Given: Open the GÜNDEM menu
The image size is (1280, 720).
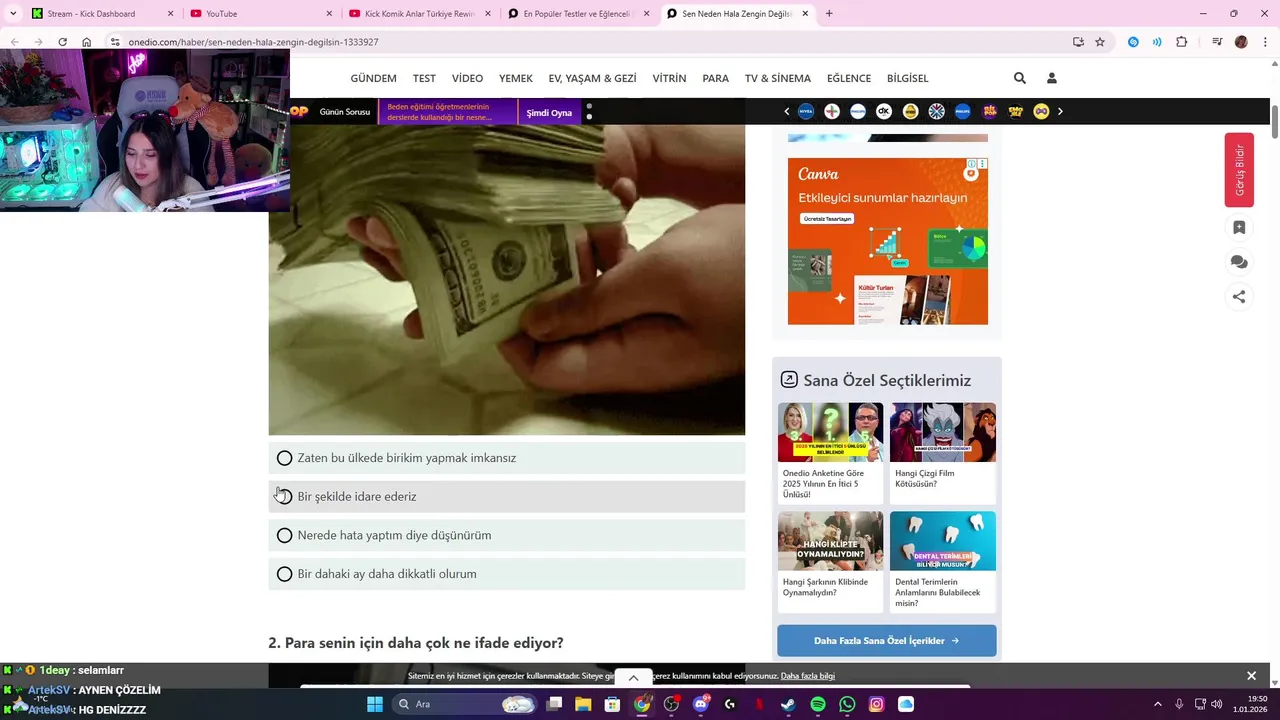Looking at the screenshot, I should pos(373,78).
